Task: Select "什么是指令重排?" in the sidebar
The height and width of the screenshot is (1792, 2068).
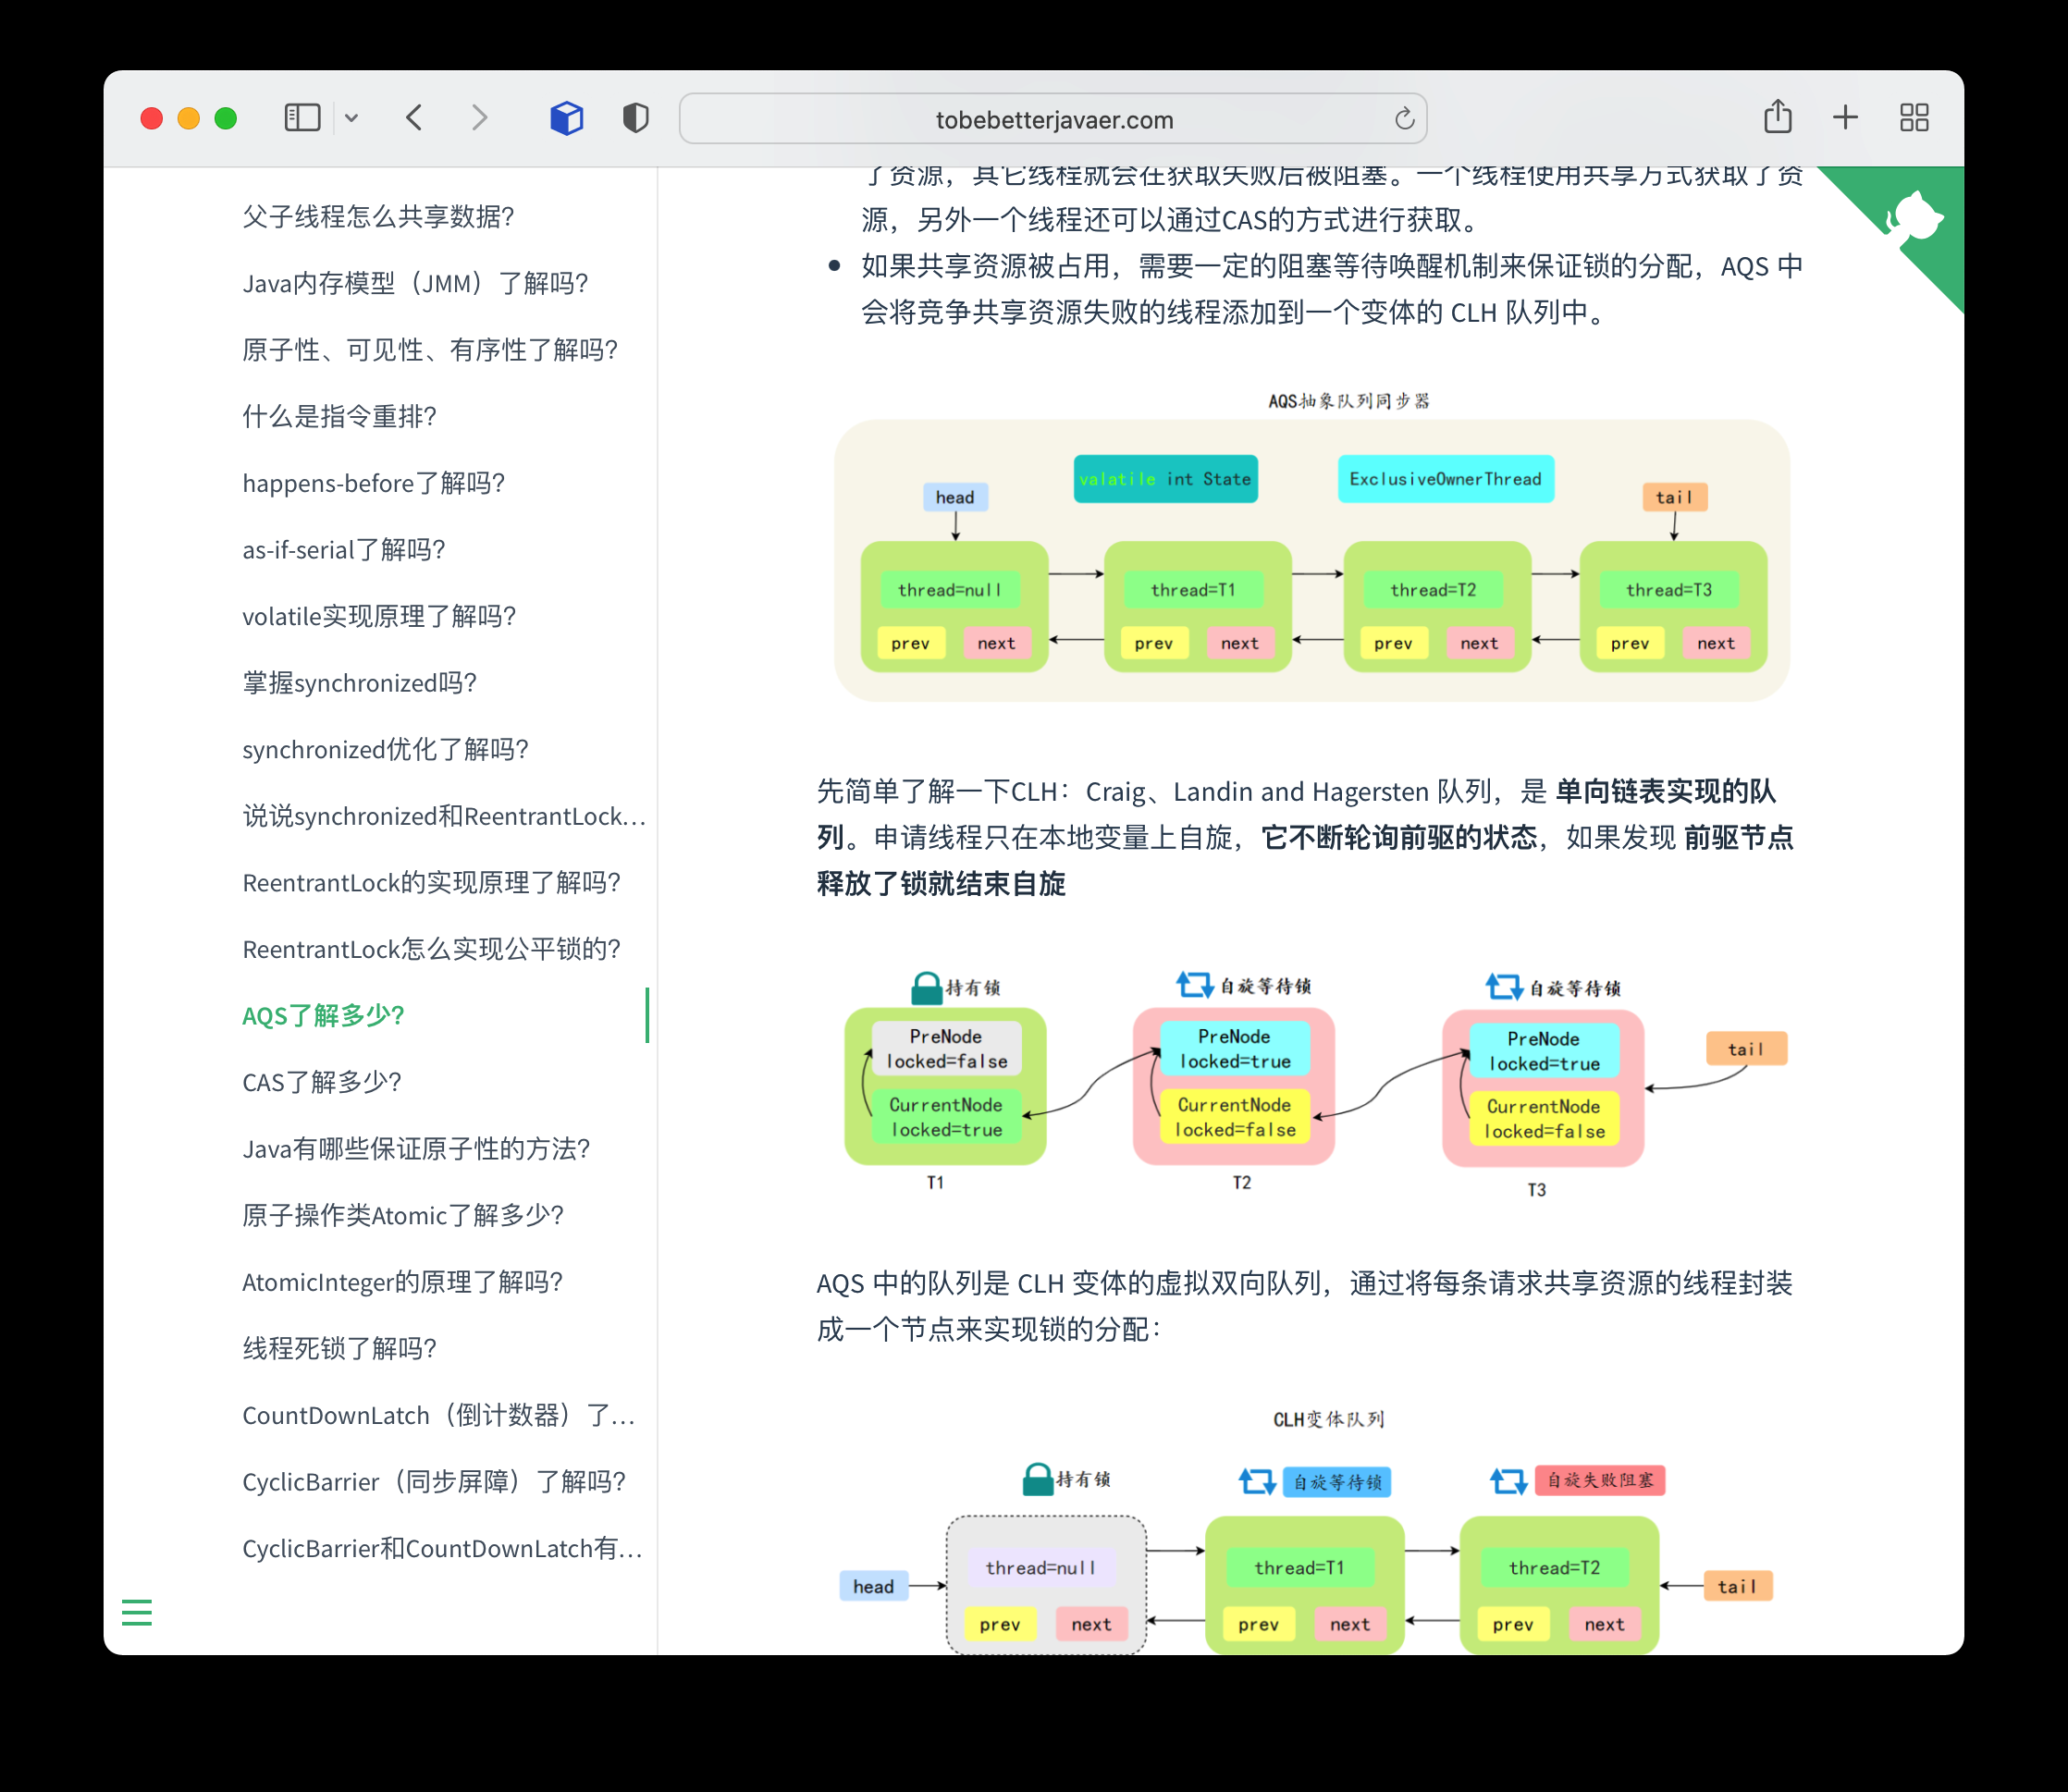Action: (x=339, y=416)
